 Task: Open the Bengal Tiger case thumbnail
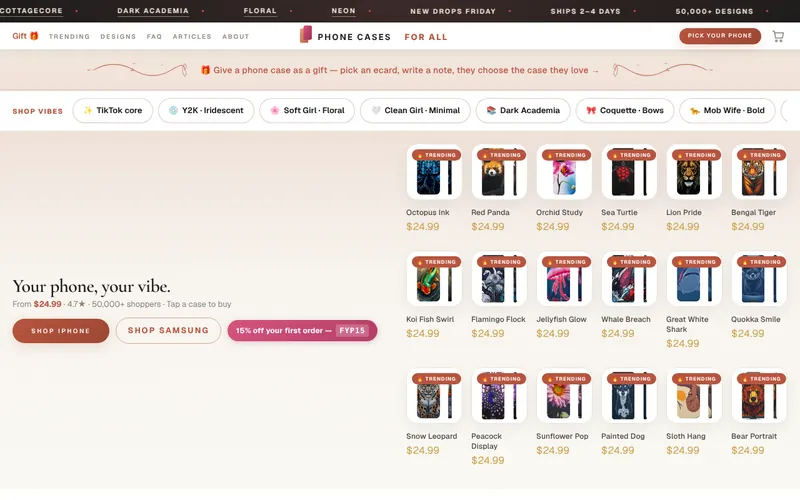[x=759, y=172]
